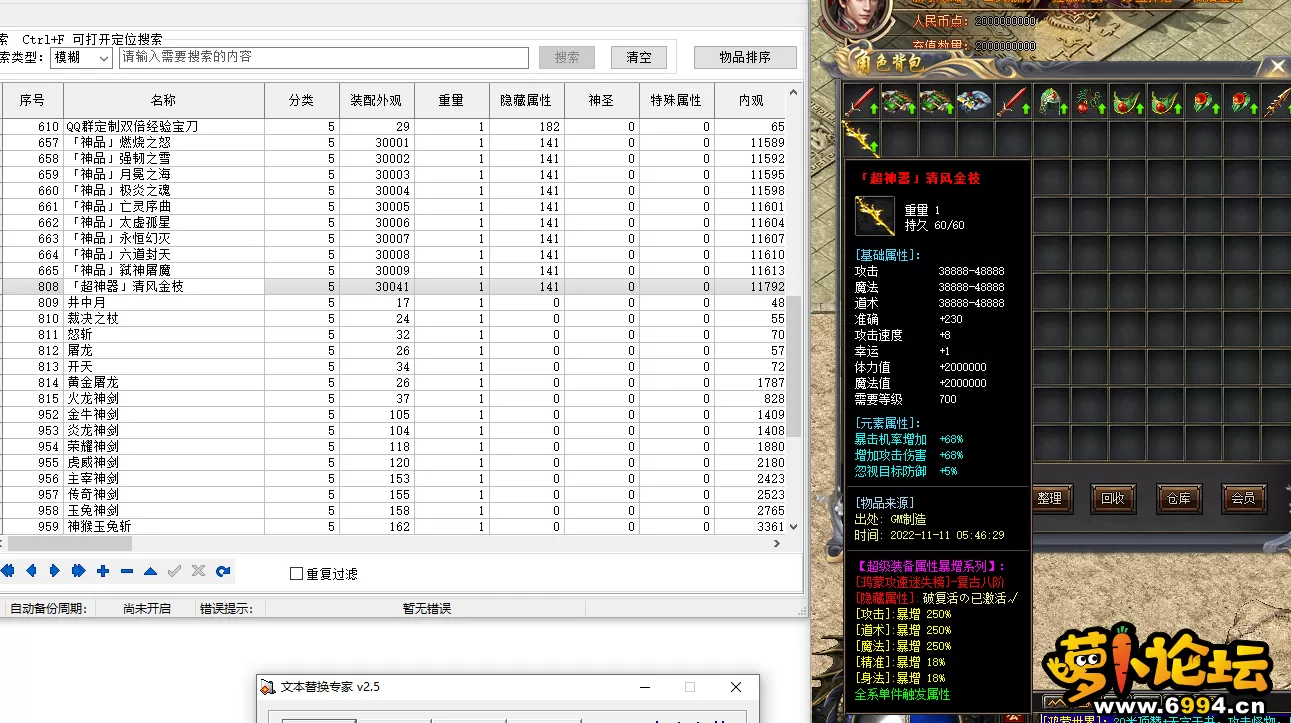Screen dimensions: 1291x723
Task: Sort by 特殊属性 column header
Action: 677,101
